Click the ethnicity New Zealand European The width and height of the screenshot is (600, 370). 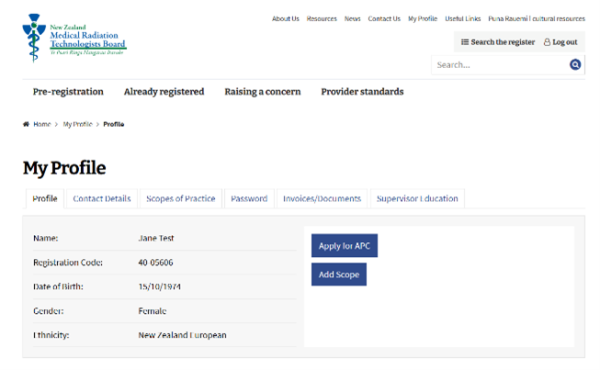(182, 335)
